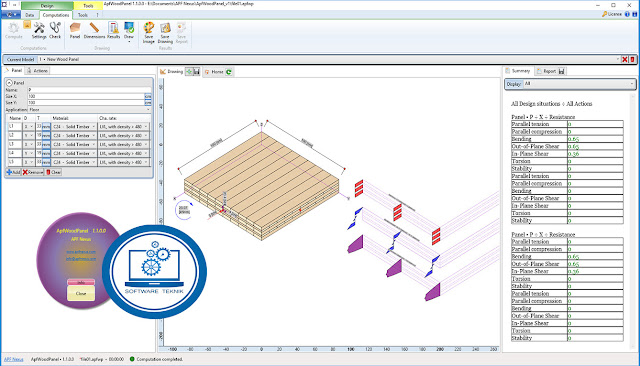Click the zoom-fit icon beside Drawing tab
640x366 pixels.
point(189,72)
